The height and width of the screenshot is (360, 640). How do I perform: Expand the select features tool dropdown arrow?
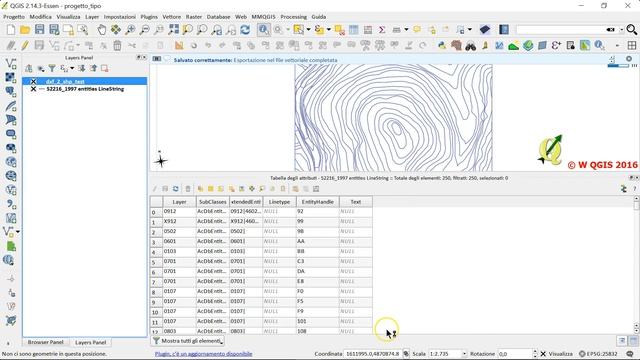click(308, 29)
